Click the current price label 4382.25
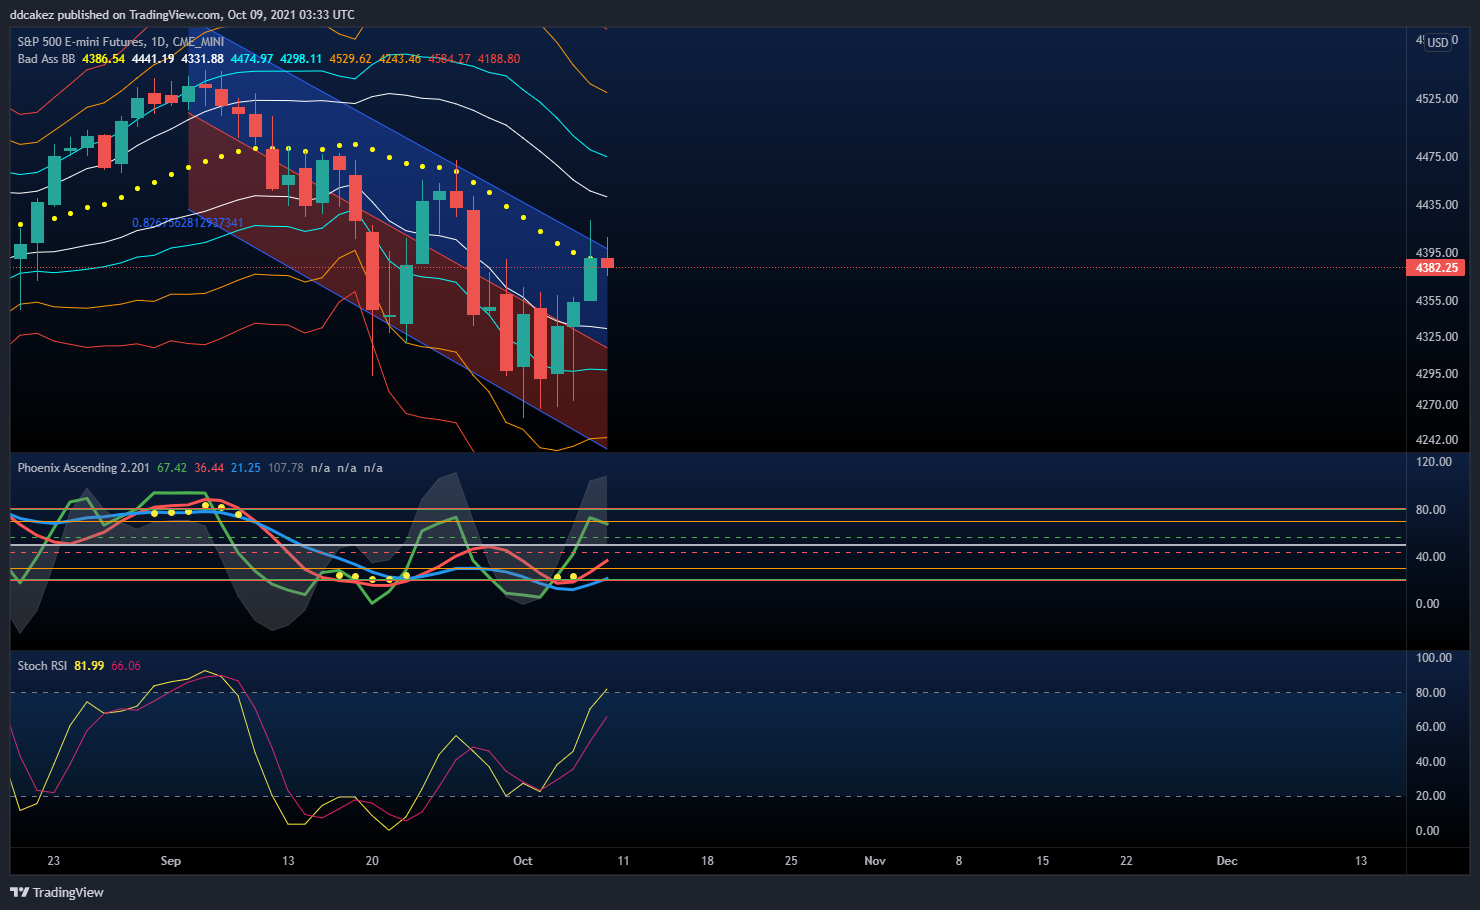Image resolution: width=1480 pixels, height=910 pixels. coord(1436,268)
